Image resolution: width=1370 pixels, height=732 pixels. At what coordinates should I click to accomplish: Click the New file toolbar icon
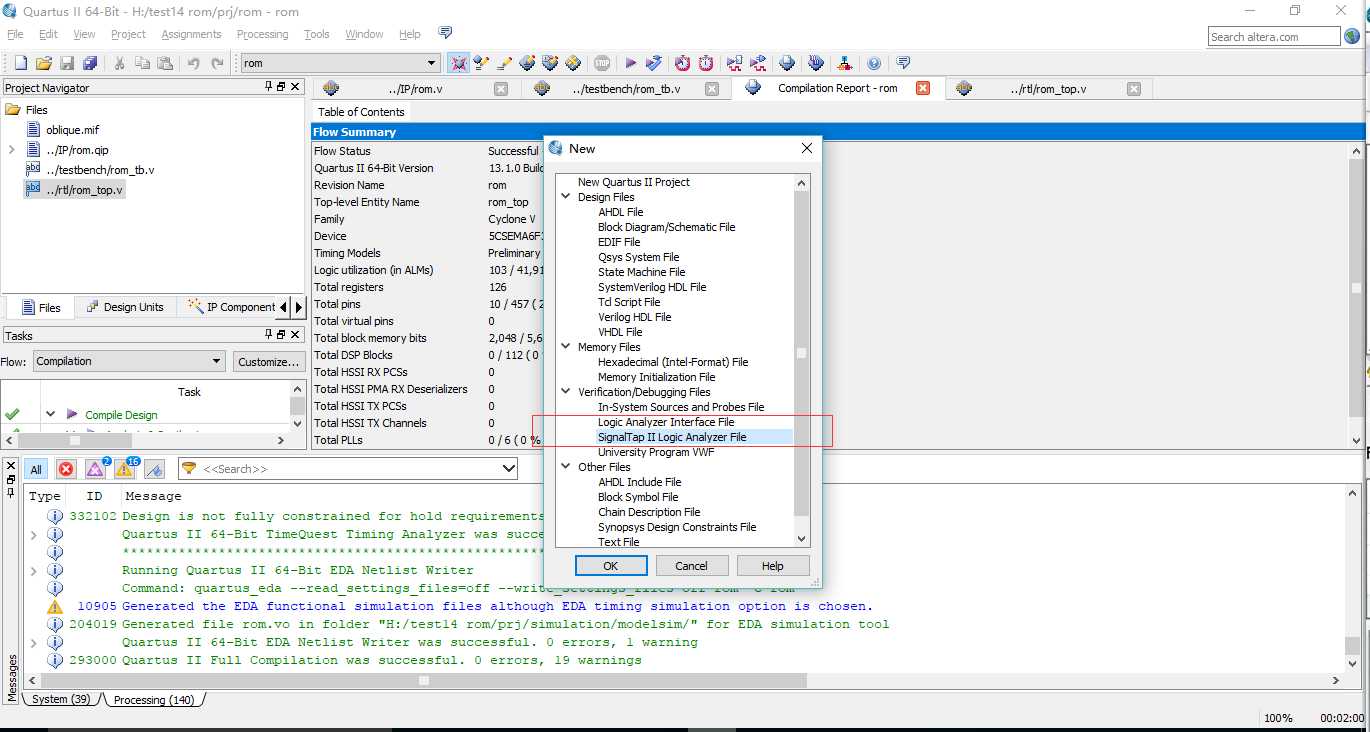(x=20, y=63)
